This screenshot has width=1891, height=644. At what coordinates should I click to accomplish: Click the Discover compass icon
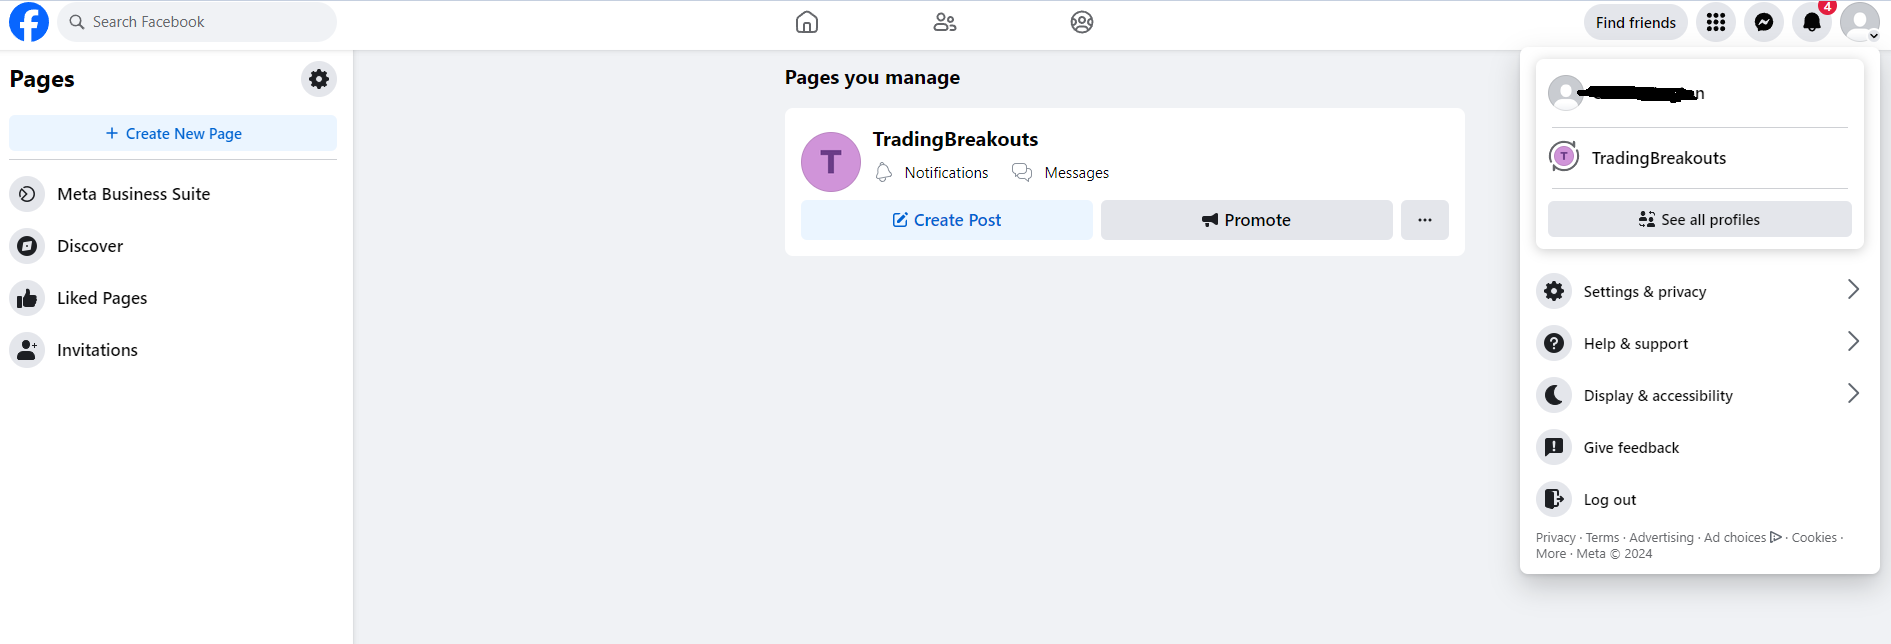pos(27,246)
